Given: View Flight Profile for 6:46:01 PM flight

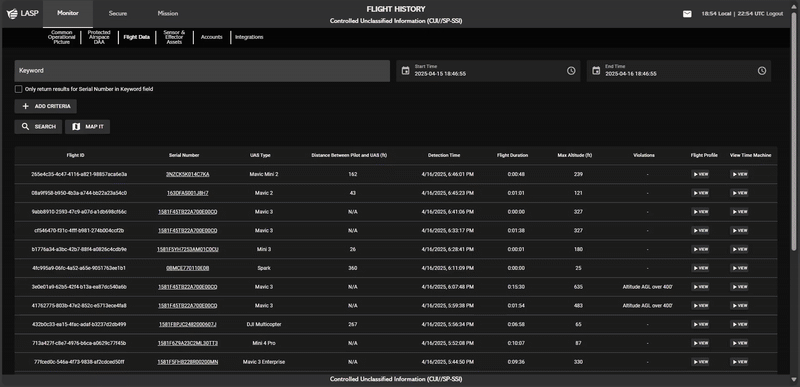Looking at the screenshot, I should (x=700, y=174).
